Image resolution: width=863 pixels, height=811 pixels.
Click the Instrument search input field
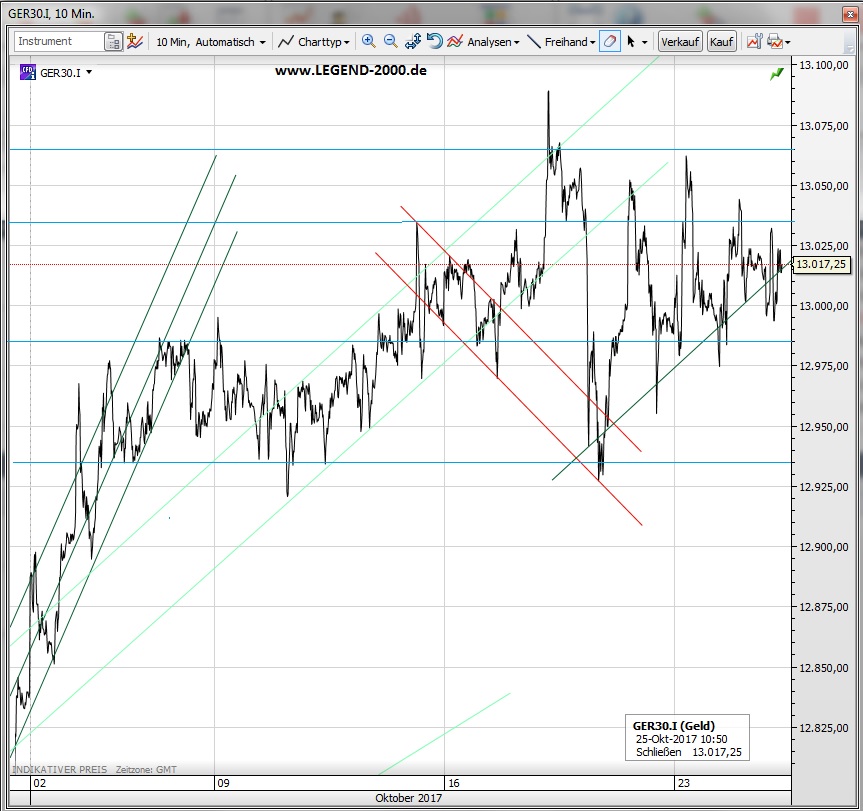[59, 41]
